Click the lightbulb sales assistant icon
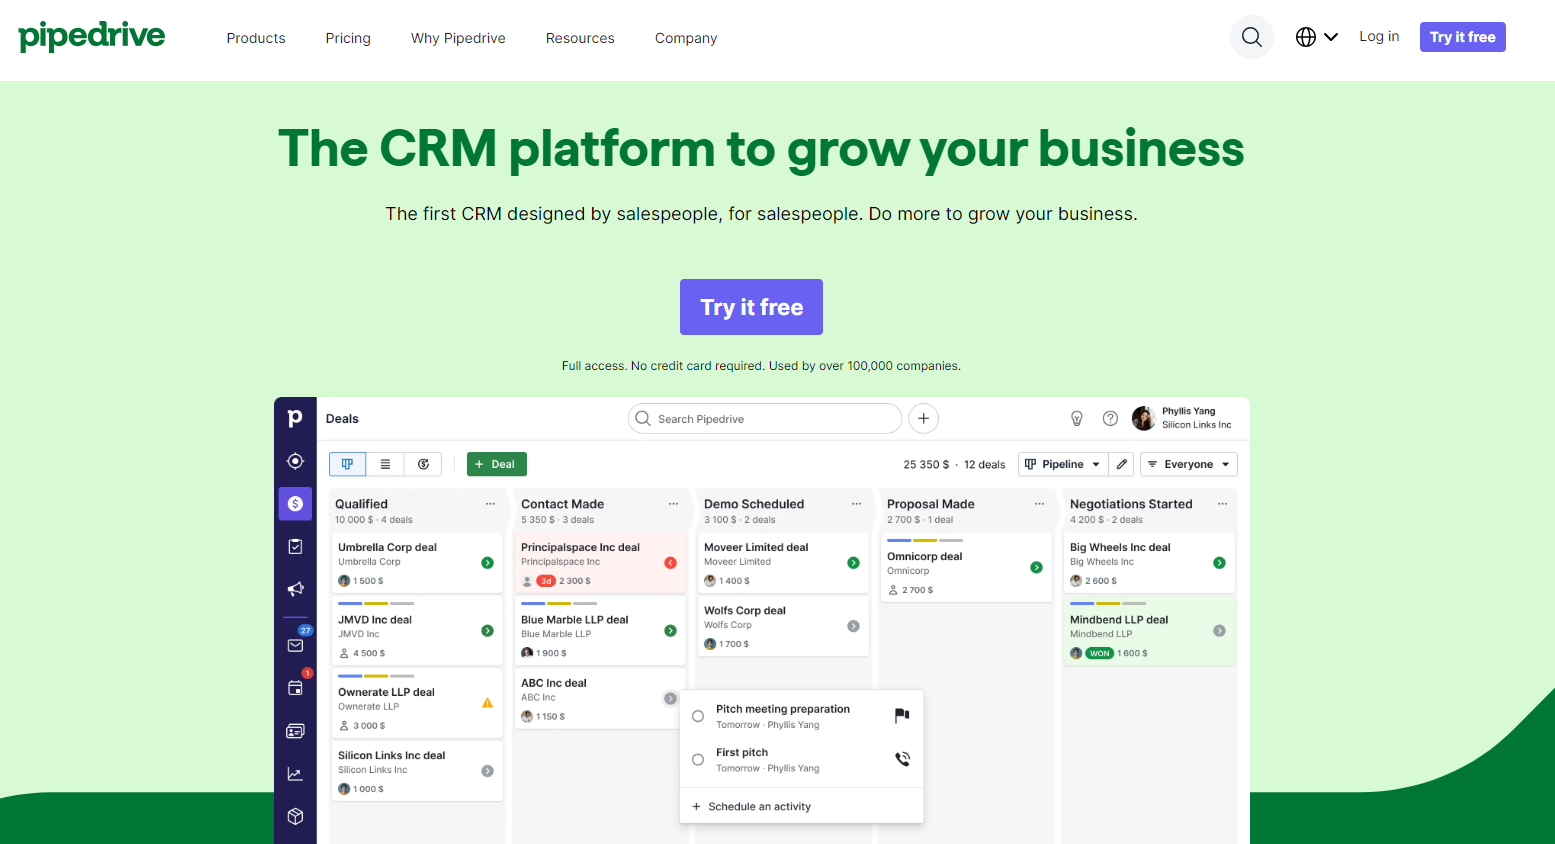The height and width of the screenshot is (844, 1555). (x=1077, y=419)
